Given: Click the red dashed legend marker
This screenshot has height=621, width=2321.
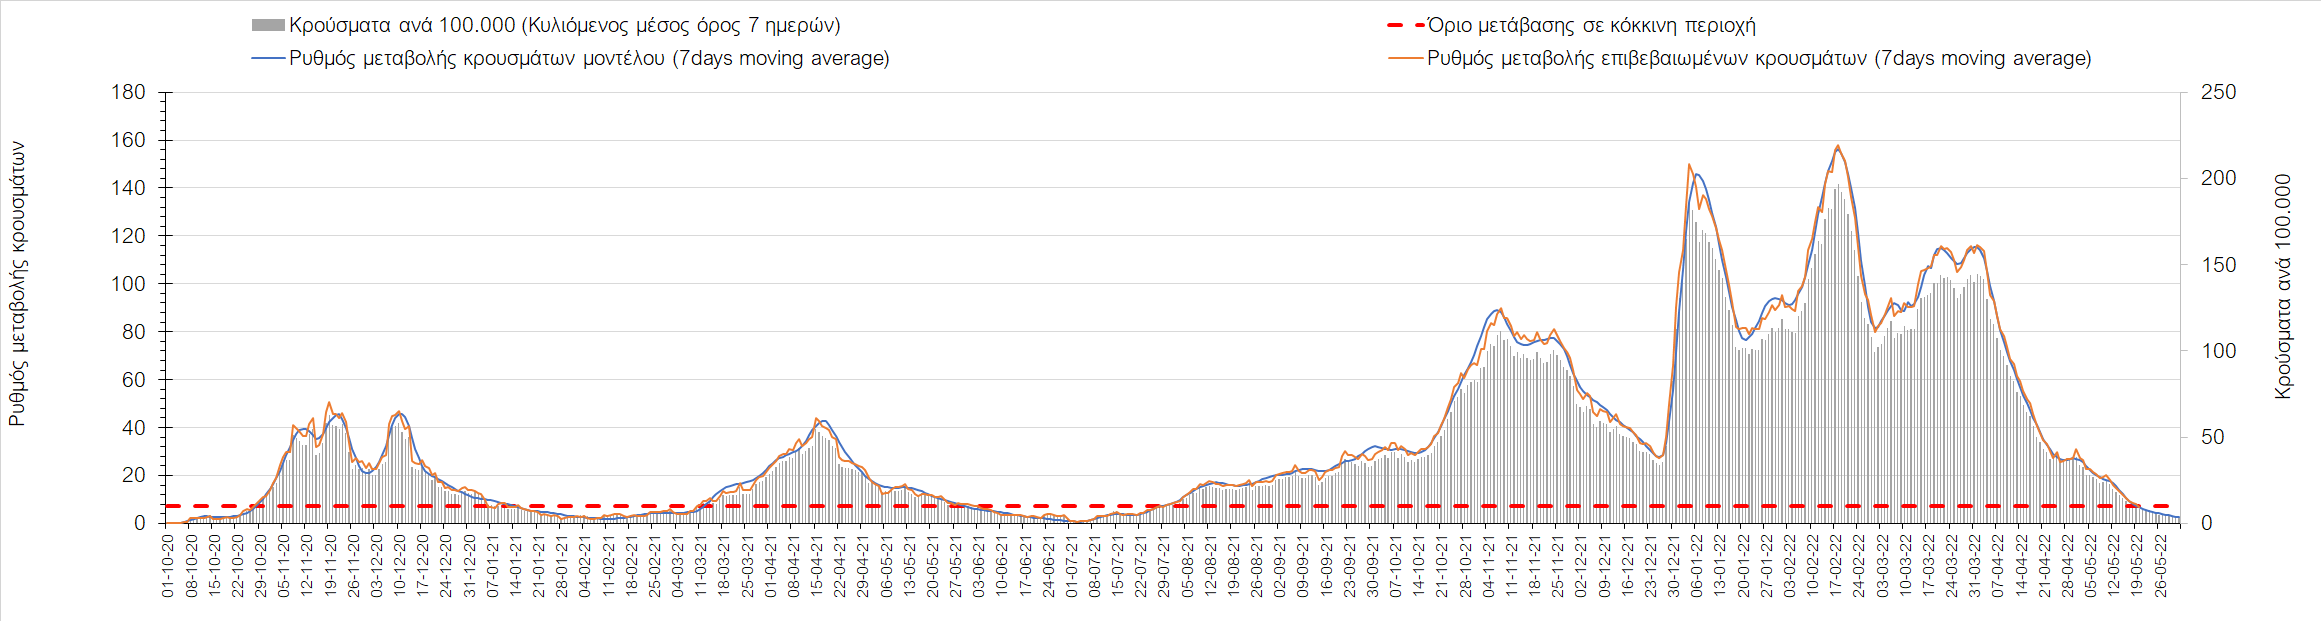Looking at the screenshot, I should (x=1405, y=26).
